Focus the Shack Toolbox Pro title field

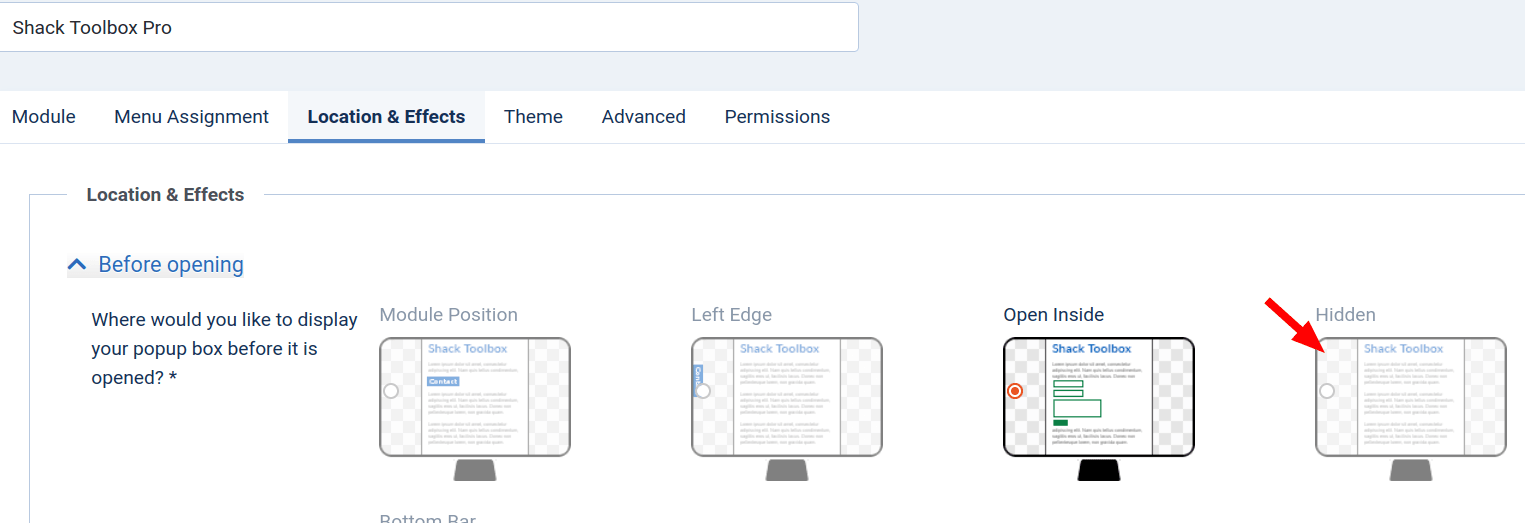[429, 28]
